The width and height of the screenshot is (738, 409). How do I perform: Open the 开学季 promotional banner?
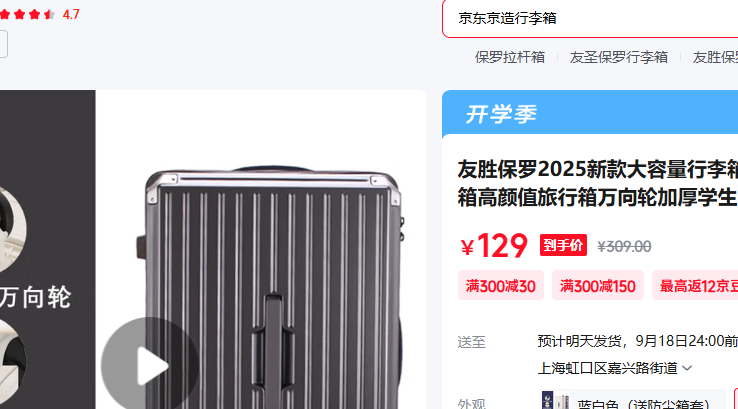pos(590,114)
